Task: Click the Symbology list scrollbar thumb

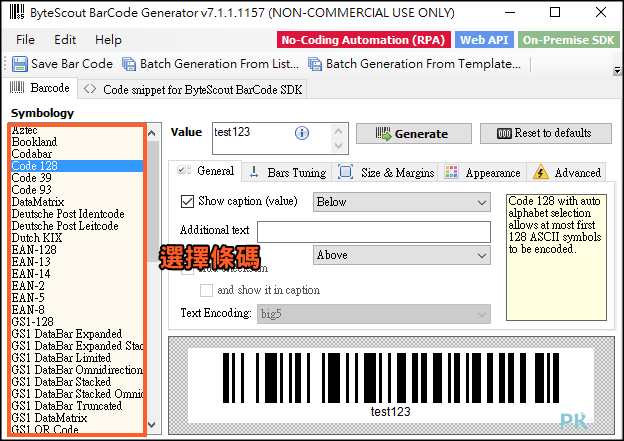Action: click(x=153, y=201)
